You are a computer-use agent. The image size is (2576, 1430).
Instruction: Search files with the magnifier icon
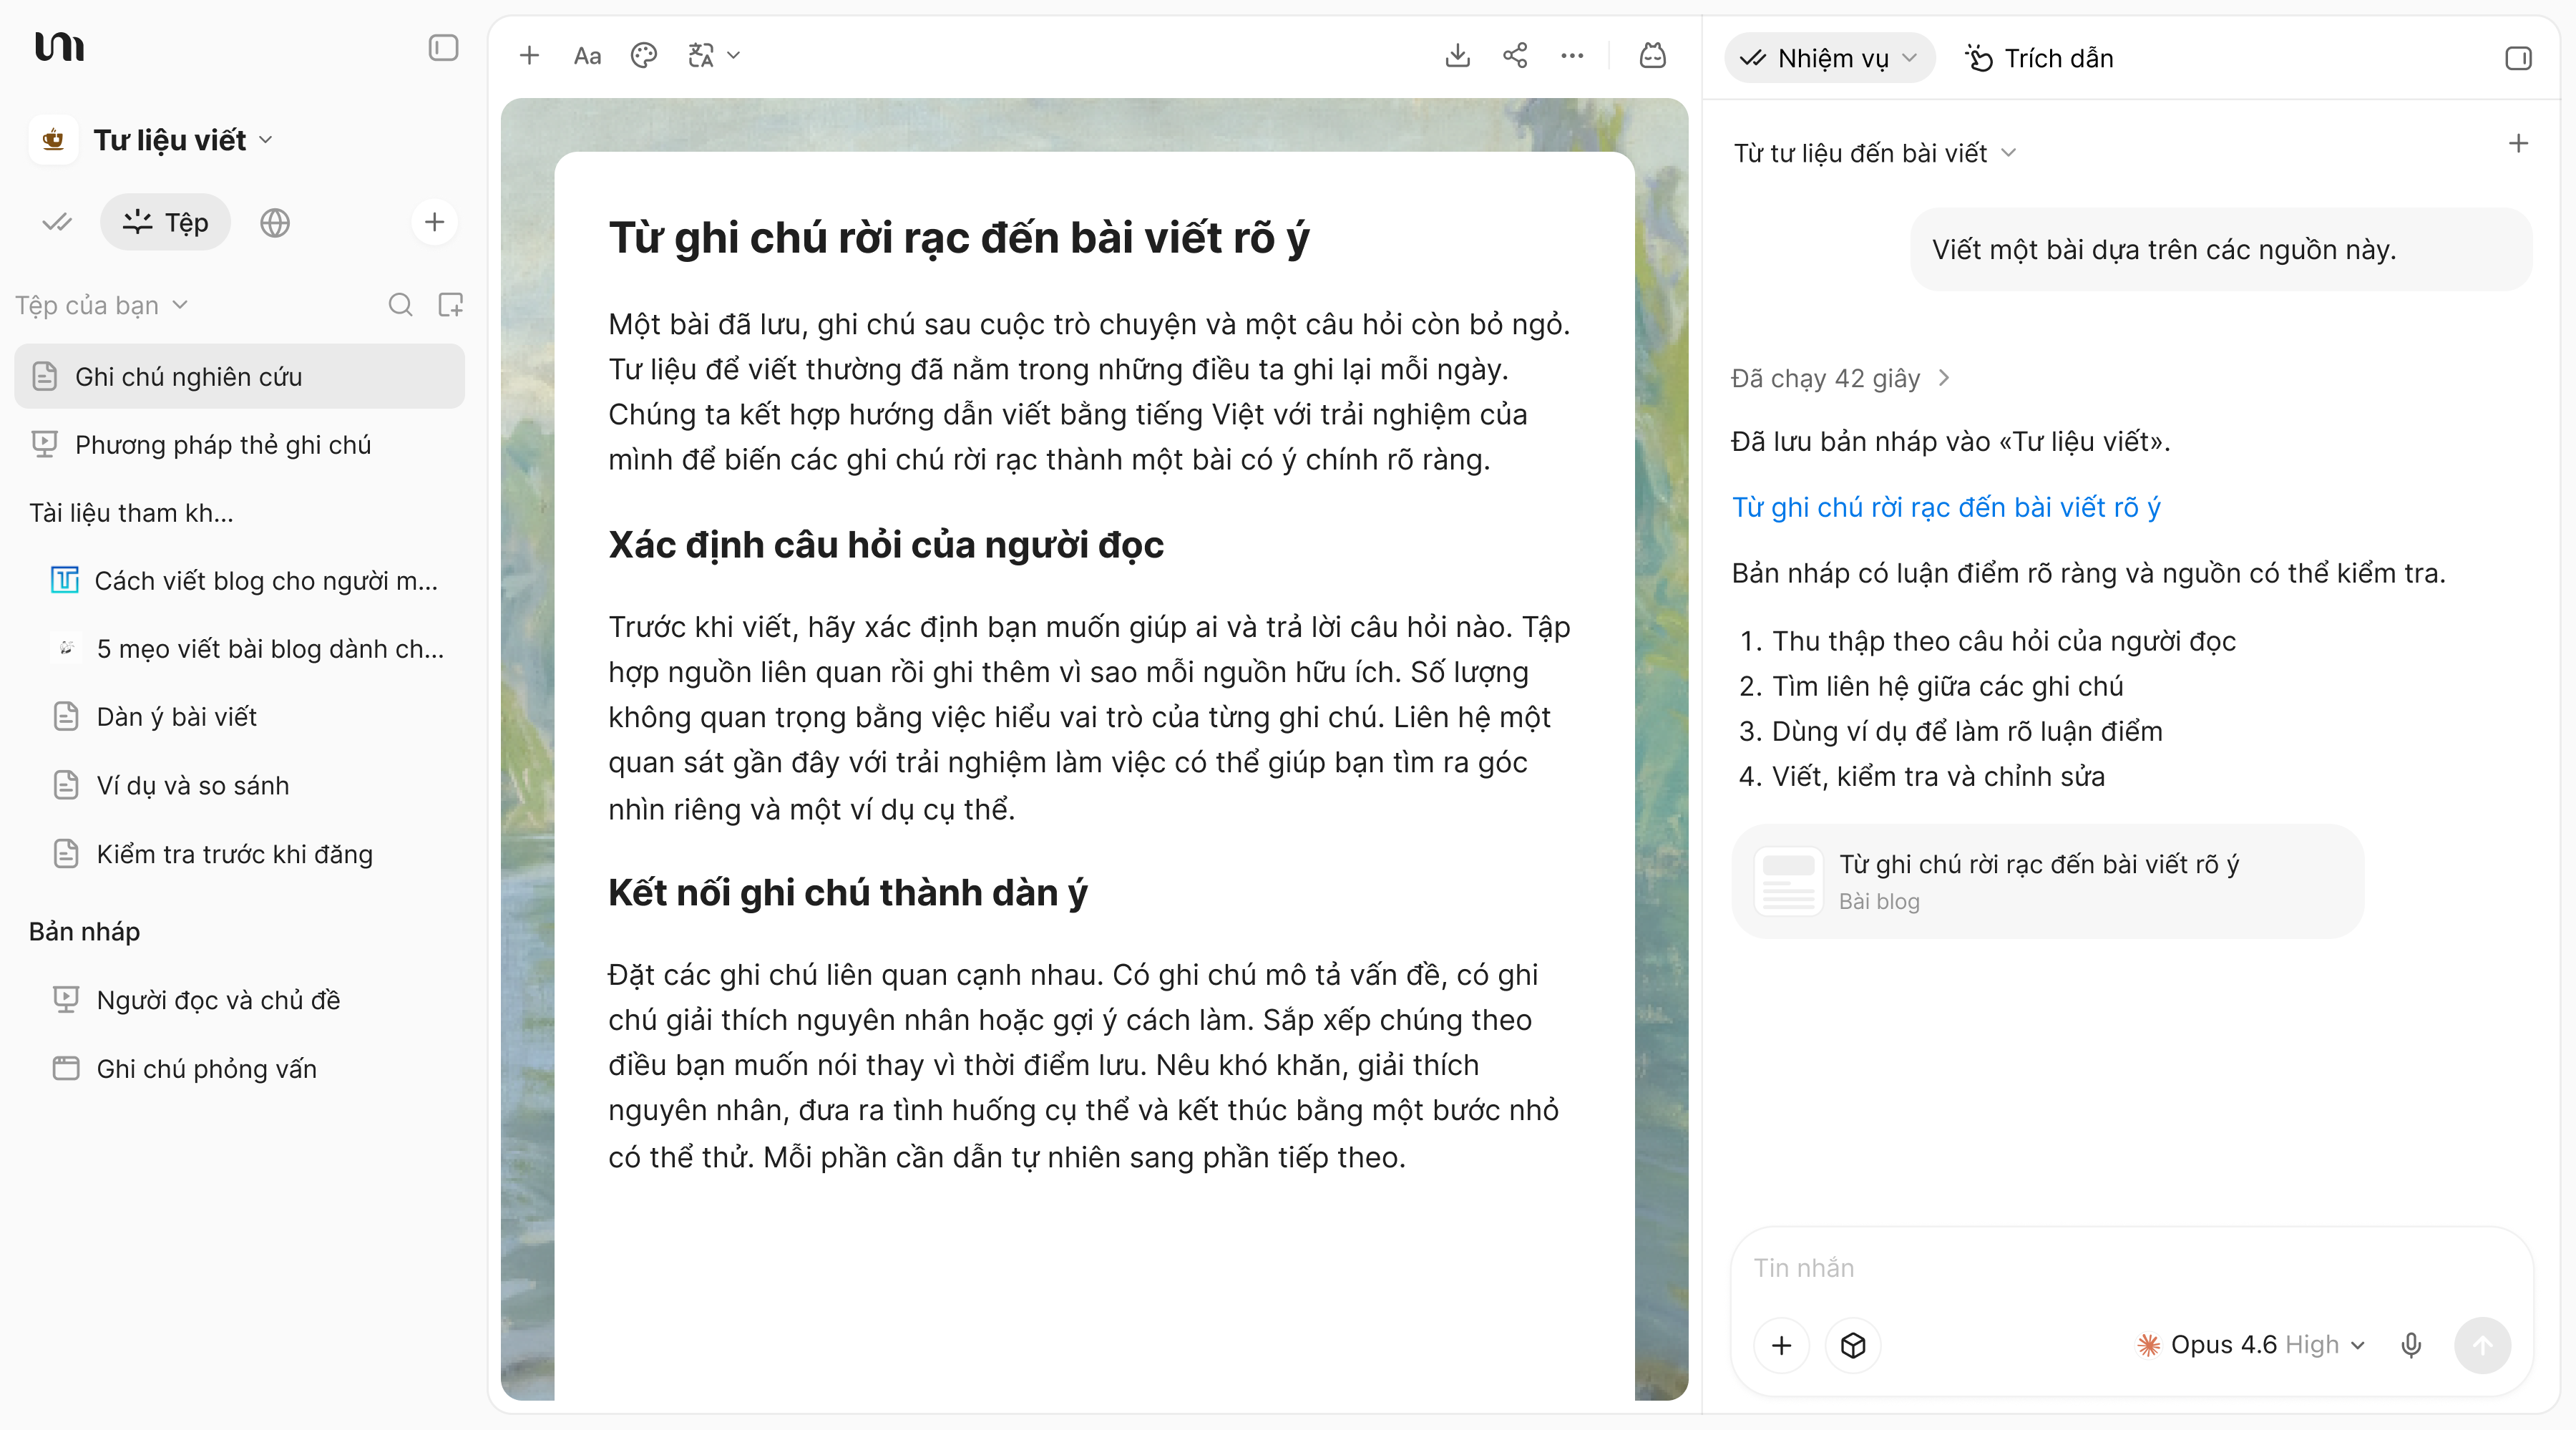(400, 305)
